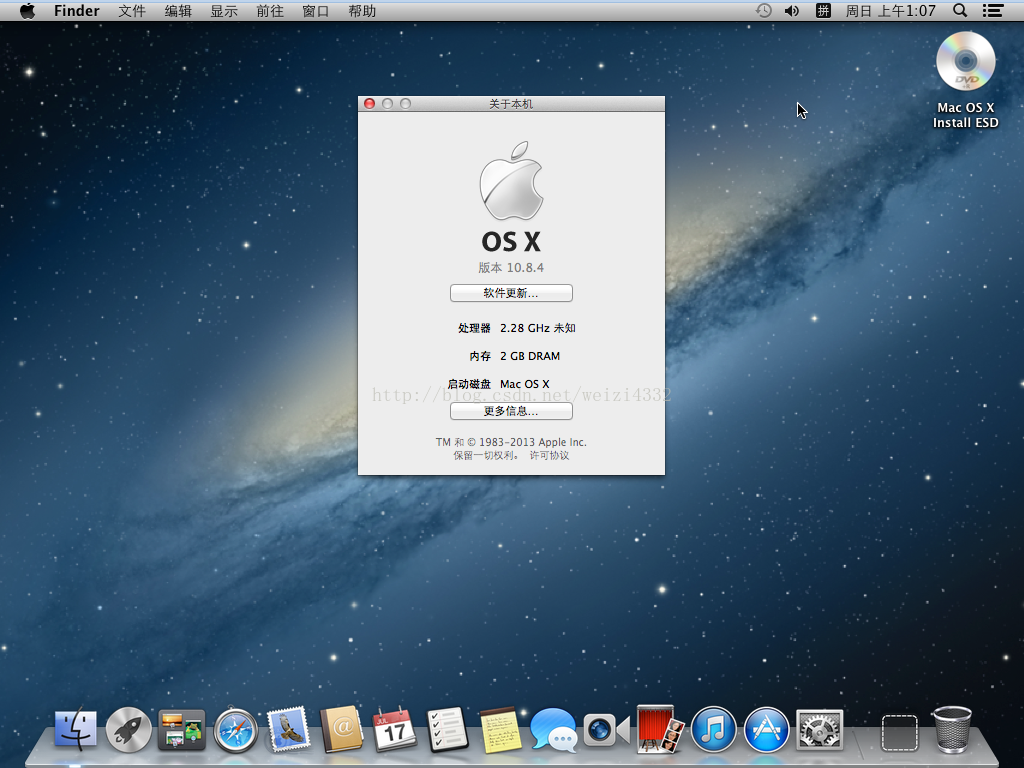Click Time Machine menu bar icon

click(x=763, y=10)
